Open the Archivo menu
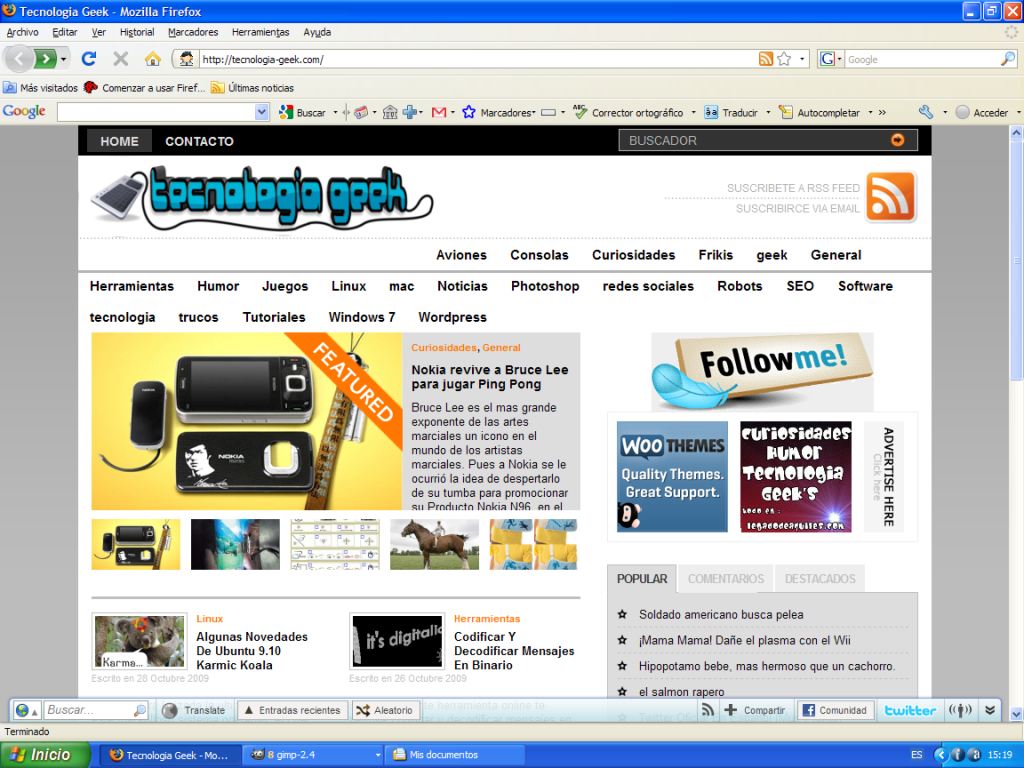 tap(22, 32)
